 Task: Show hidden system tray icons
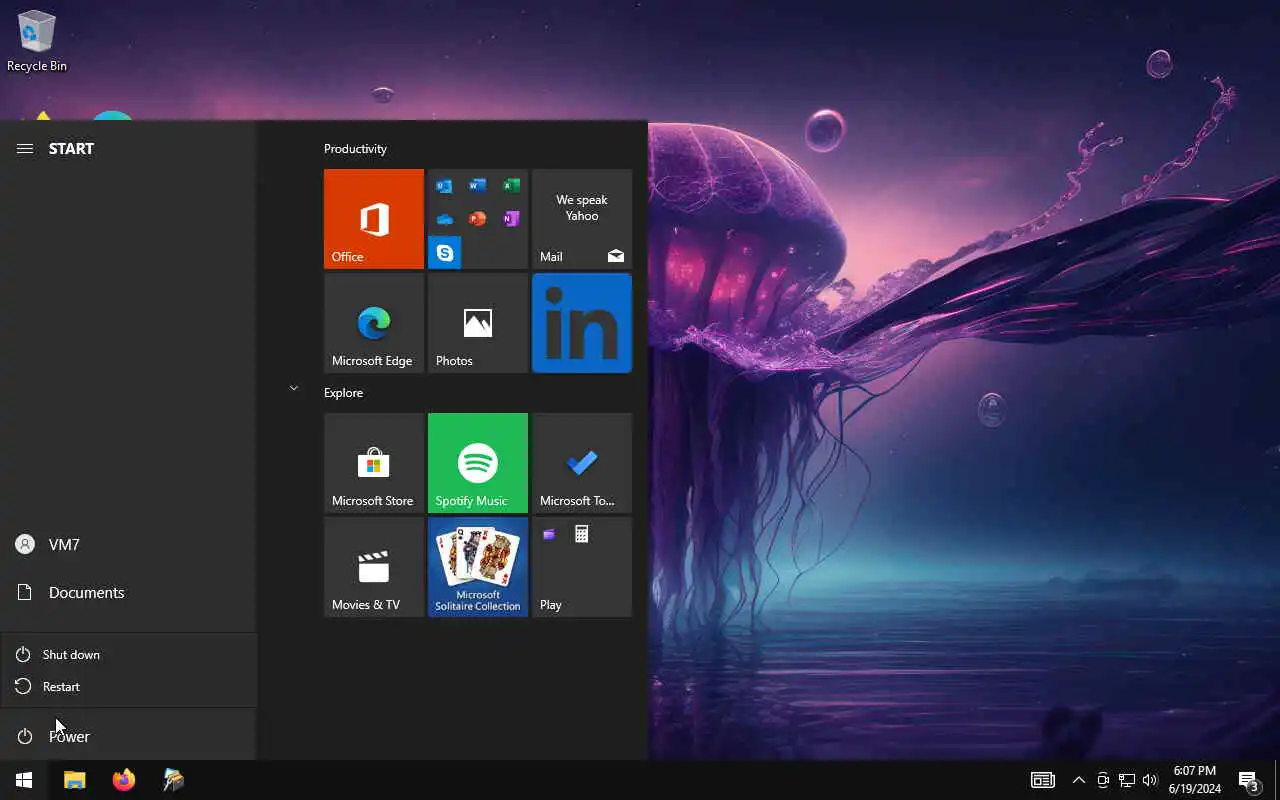click(1078, 780)
